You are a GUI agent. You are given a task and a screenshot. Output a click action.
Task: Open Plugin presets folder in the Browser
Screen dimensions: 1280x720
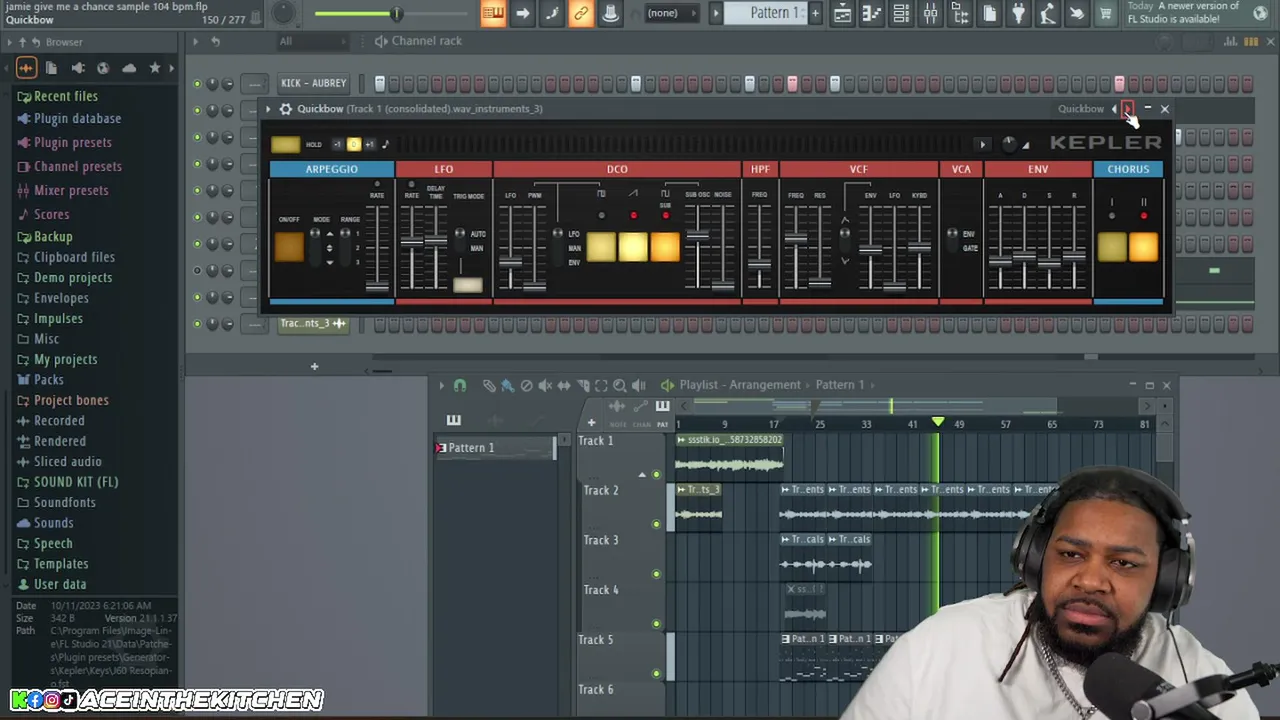(x=72, y=142)
